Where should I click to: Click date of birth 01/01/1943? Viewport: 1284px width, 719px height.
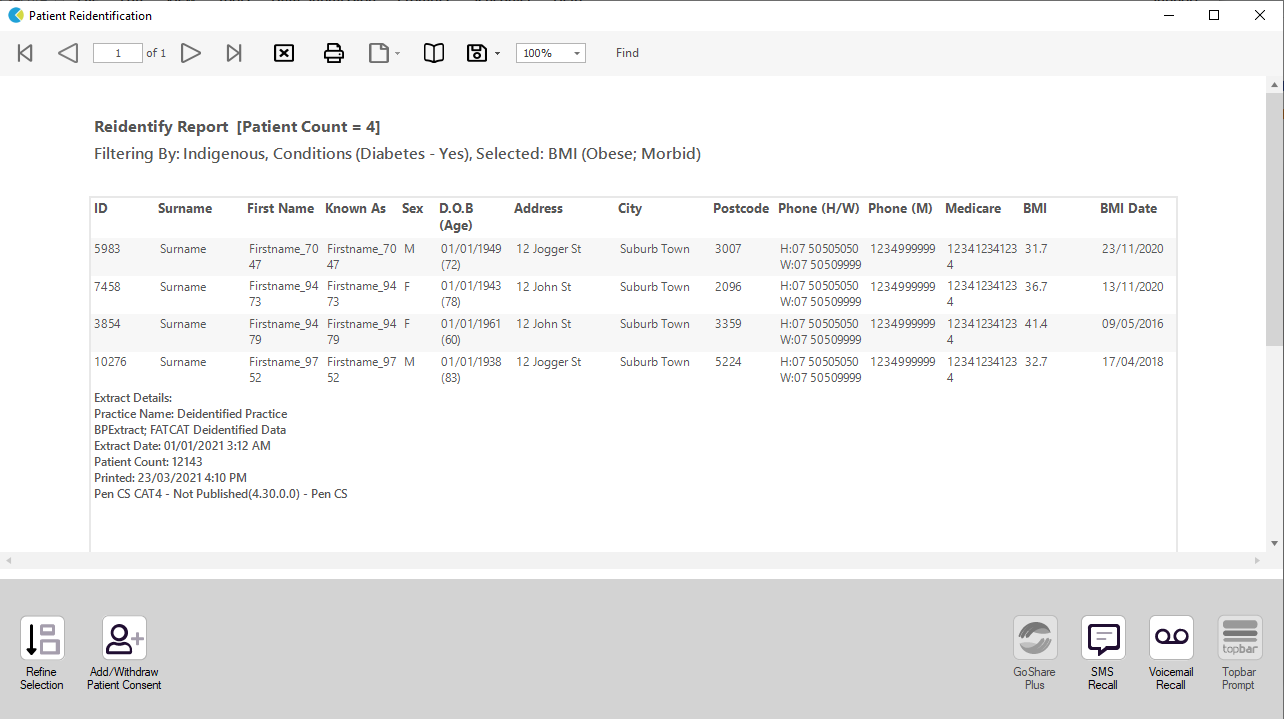[x=471, y=287]
